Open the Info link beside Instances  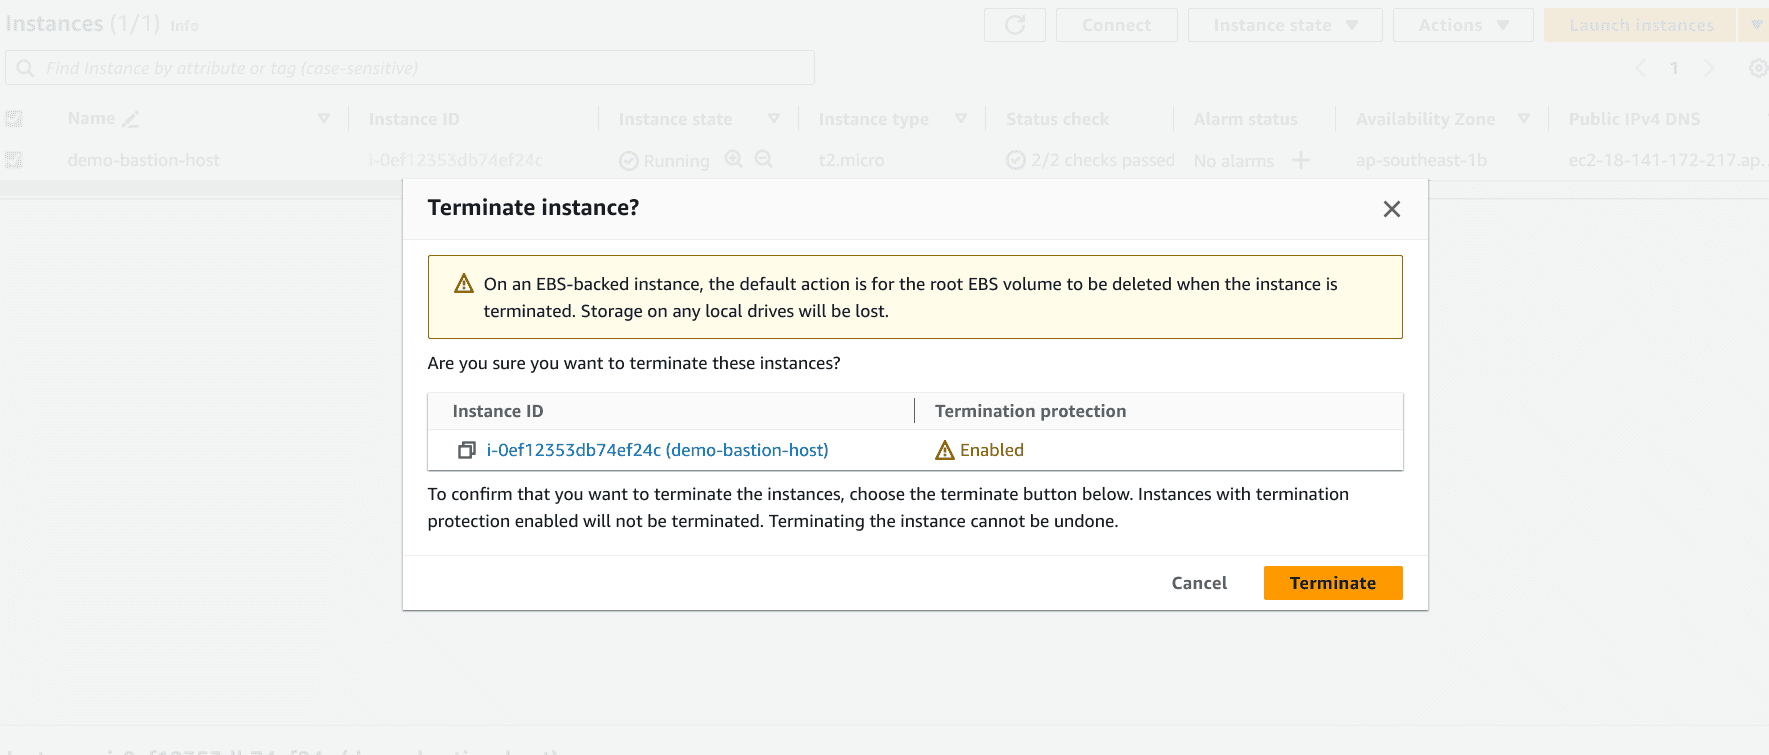184,26
